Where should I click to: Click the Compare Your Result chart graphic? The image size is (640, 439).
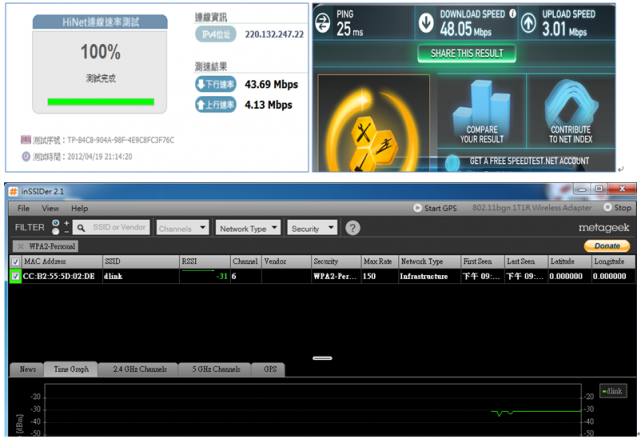click(482, 112)
